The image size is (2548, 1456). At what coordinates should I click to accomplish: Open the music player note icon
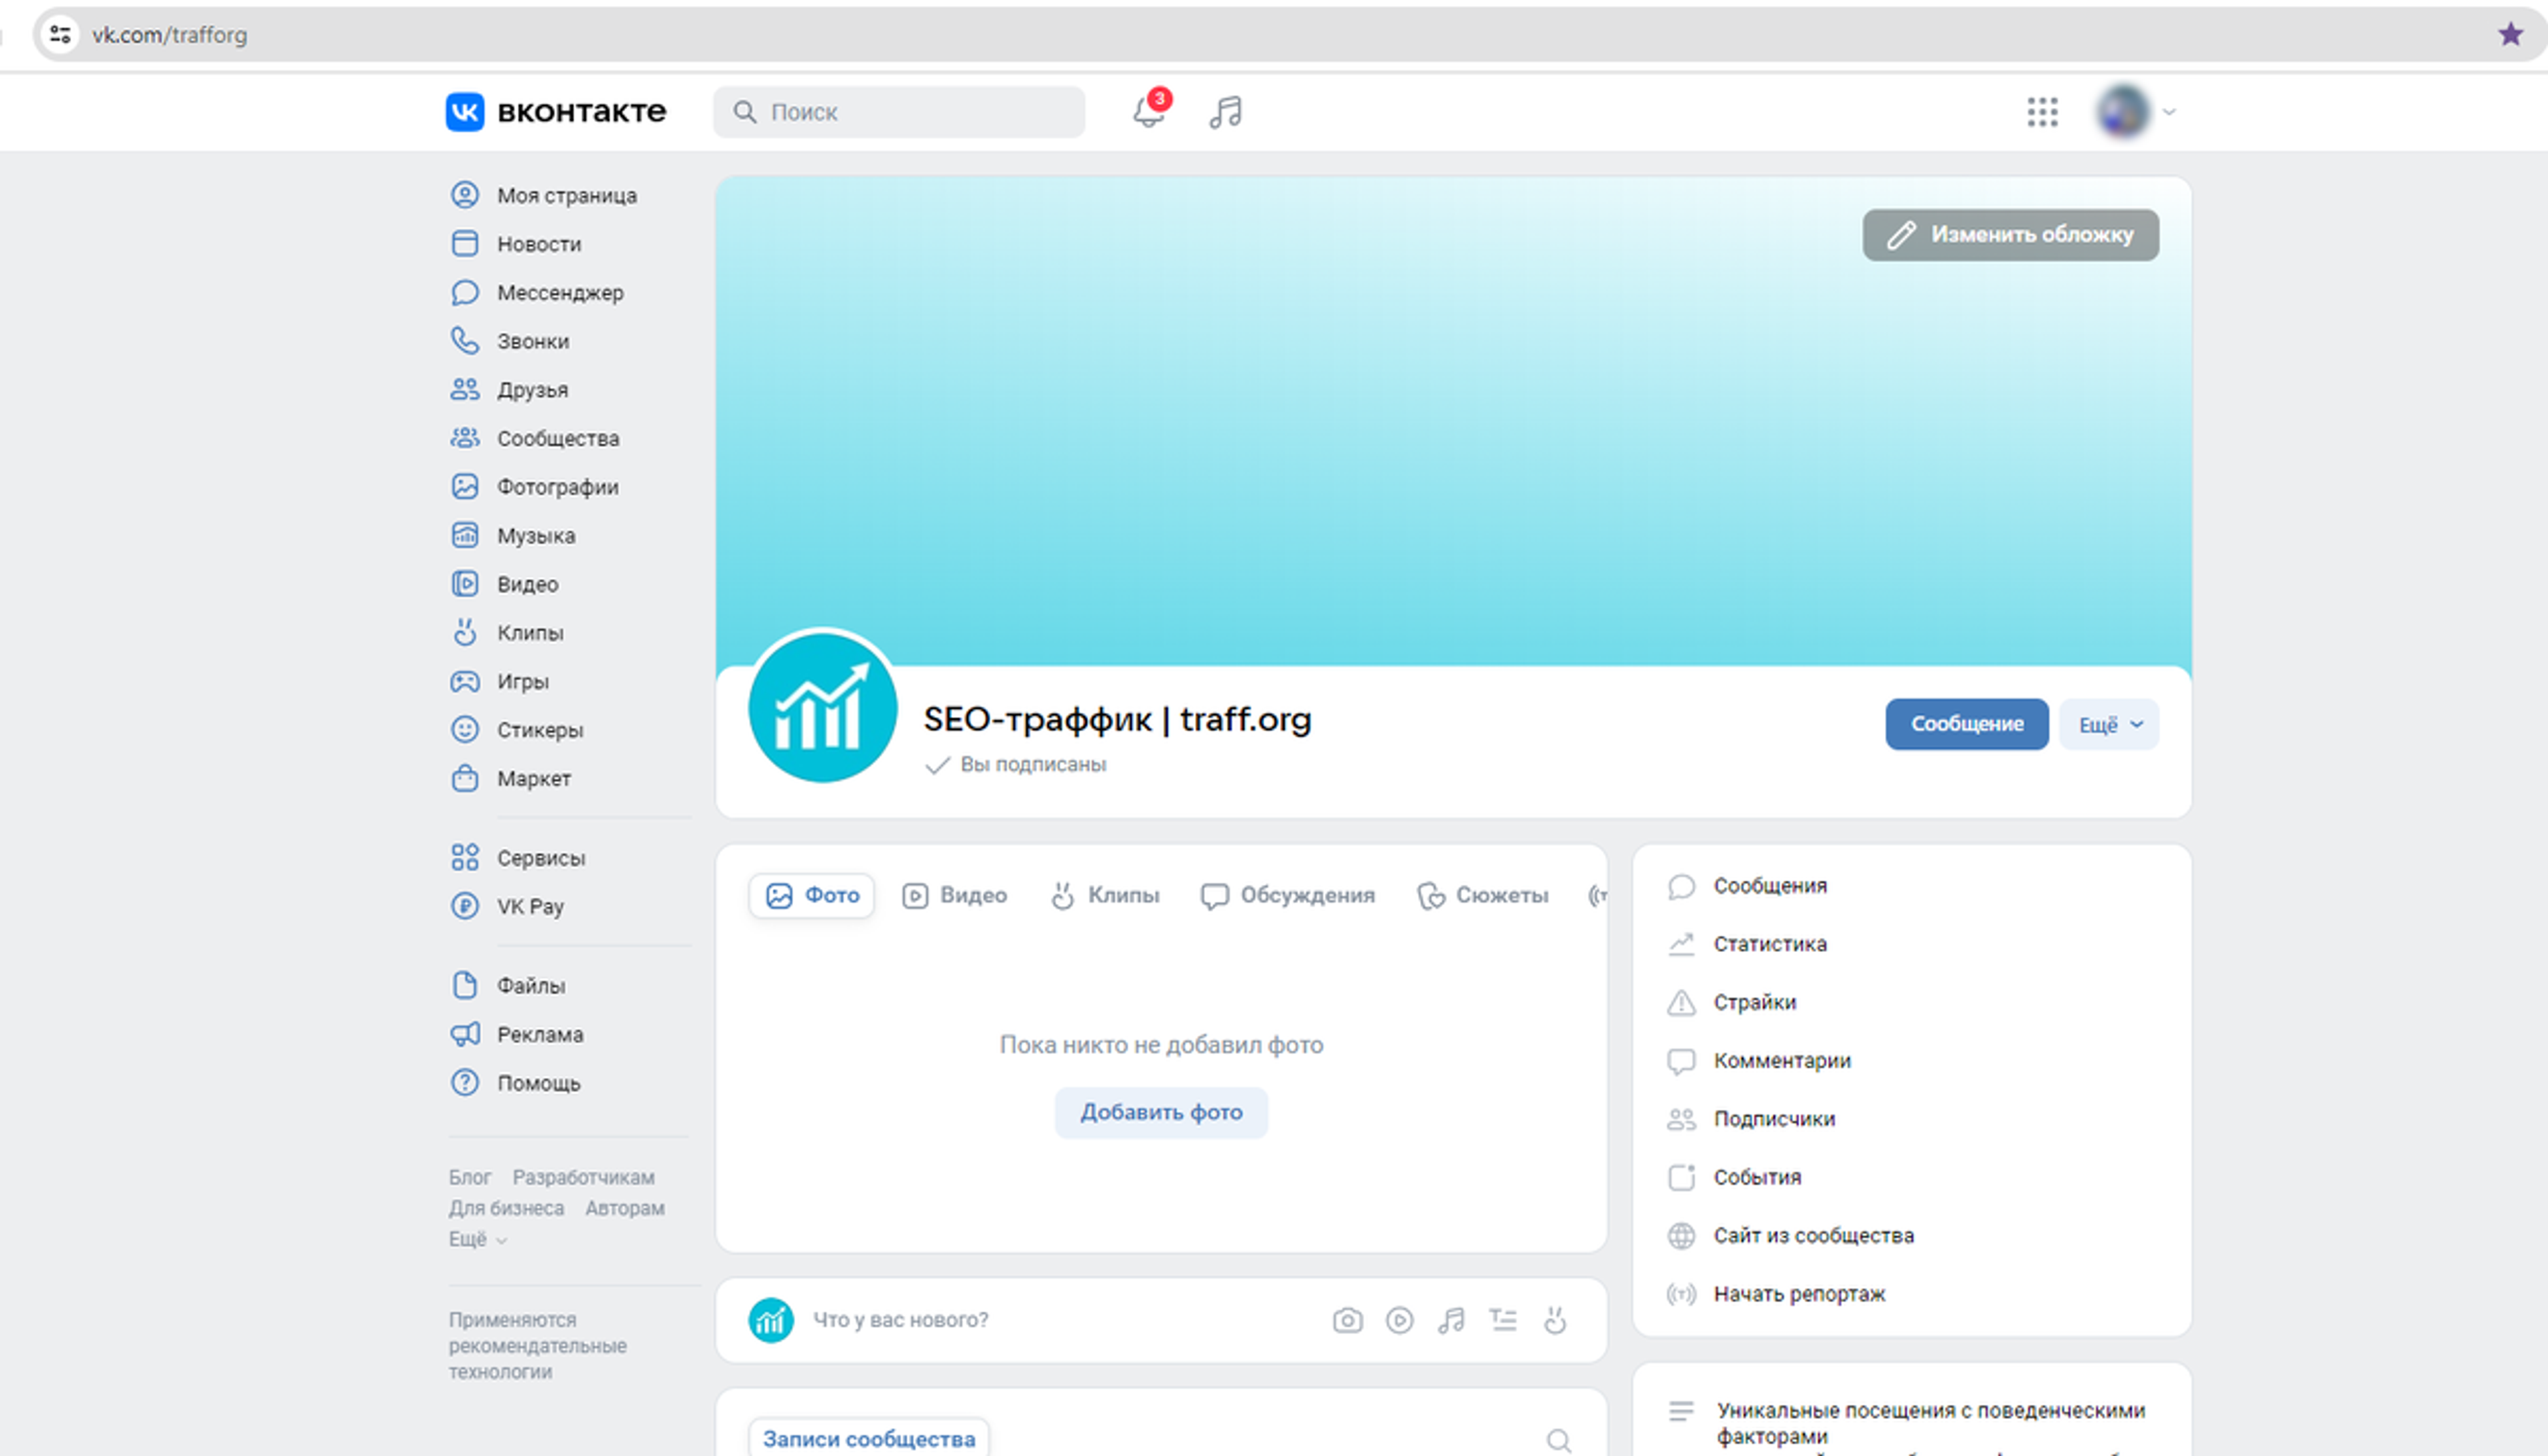click(1225, 112)
